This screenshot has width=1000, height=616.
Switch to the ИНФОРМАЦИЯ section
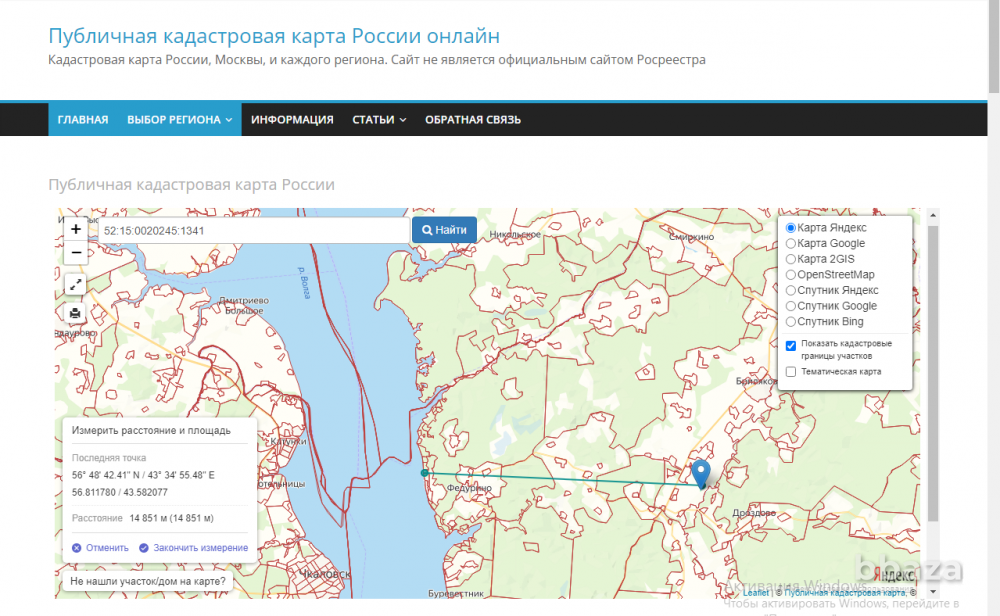(x=292, y=119)
